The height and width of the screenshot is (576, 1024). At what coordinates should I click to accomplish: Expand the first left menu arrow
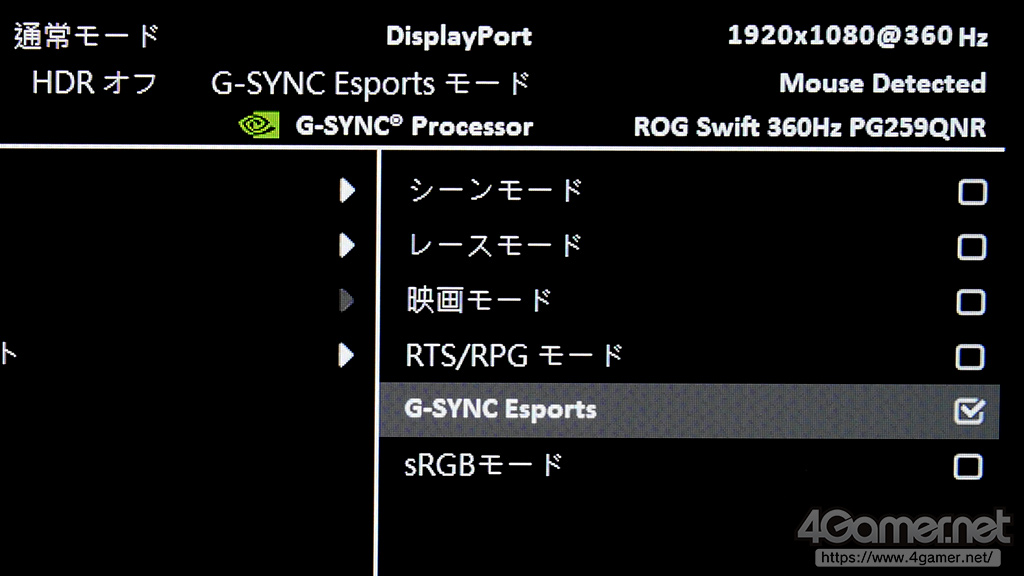point(347,190)
